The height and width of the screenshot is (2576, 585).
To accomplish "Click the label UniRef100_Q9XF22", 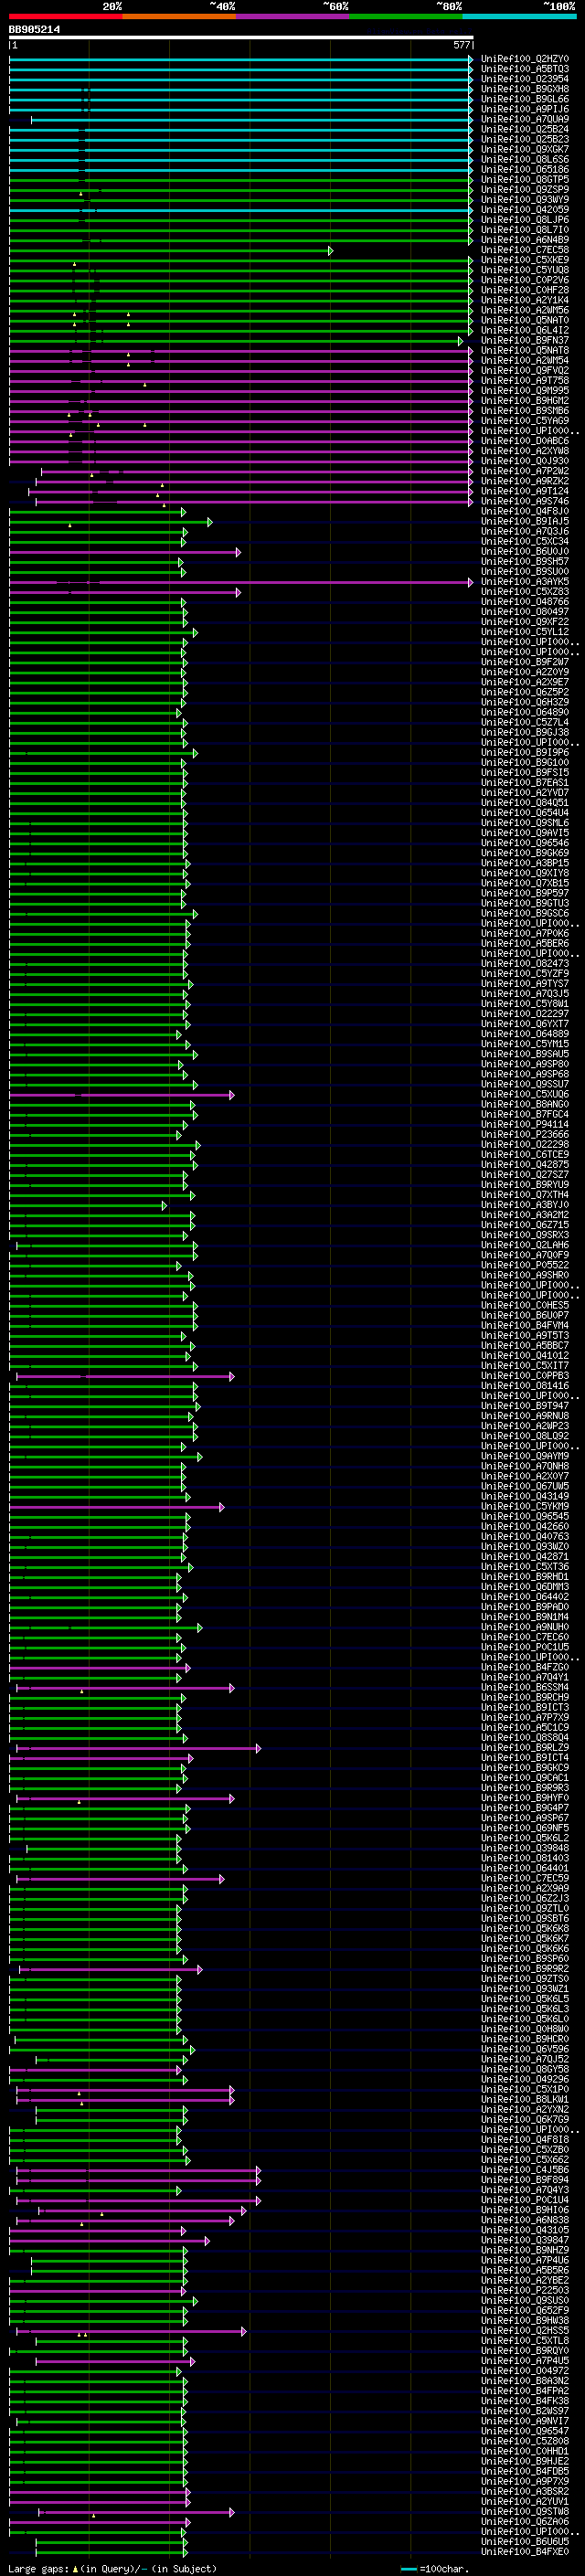I will (525, 622).
